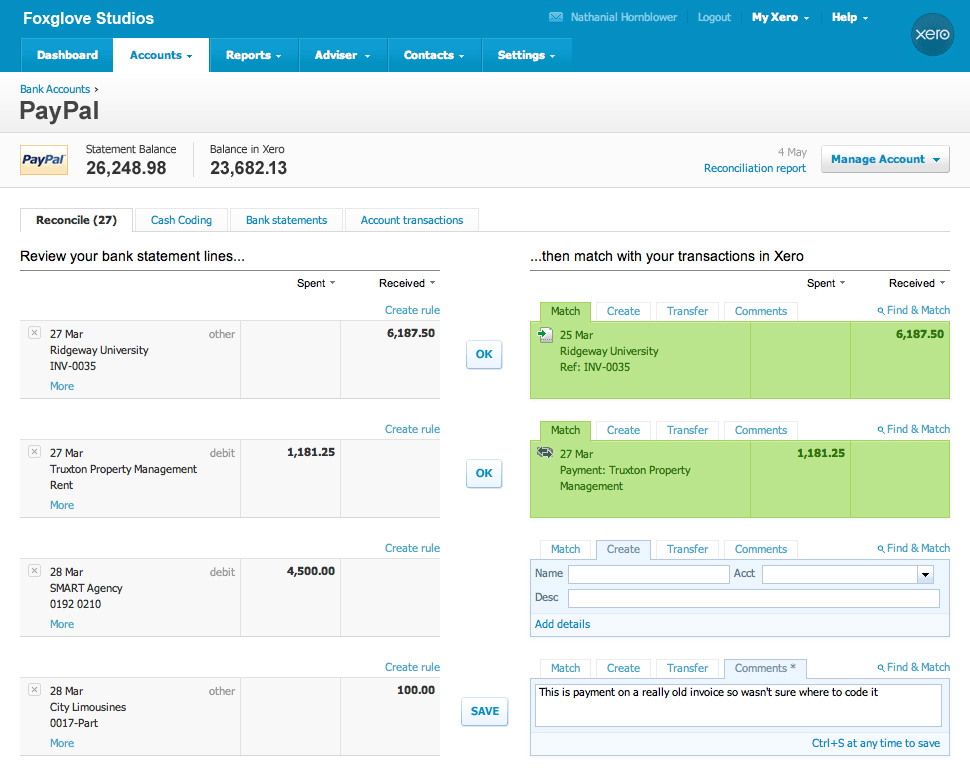Image resolution: width=970 pixels, height=772 pixels.
Task: Select Transfer tab for Truxton Property line
Action: tap(687, 430)
